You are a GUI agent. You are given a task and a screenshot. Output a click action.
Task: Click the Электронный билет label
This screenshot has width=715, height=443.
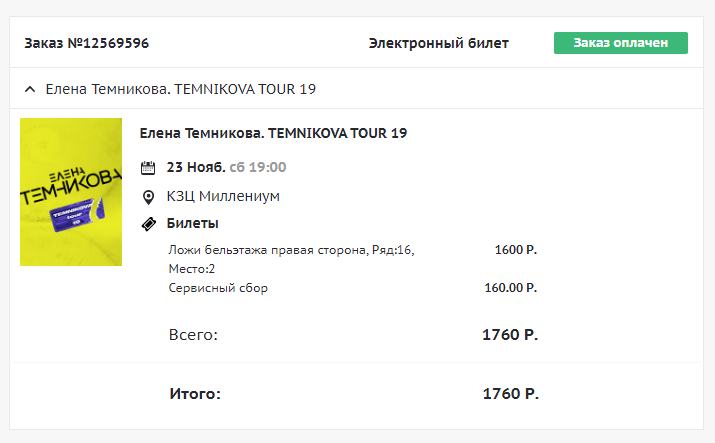tap(438, 43)
